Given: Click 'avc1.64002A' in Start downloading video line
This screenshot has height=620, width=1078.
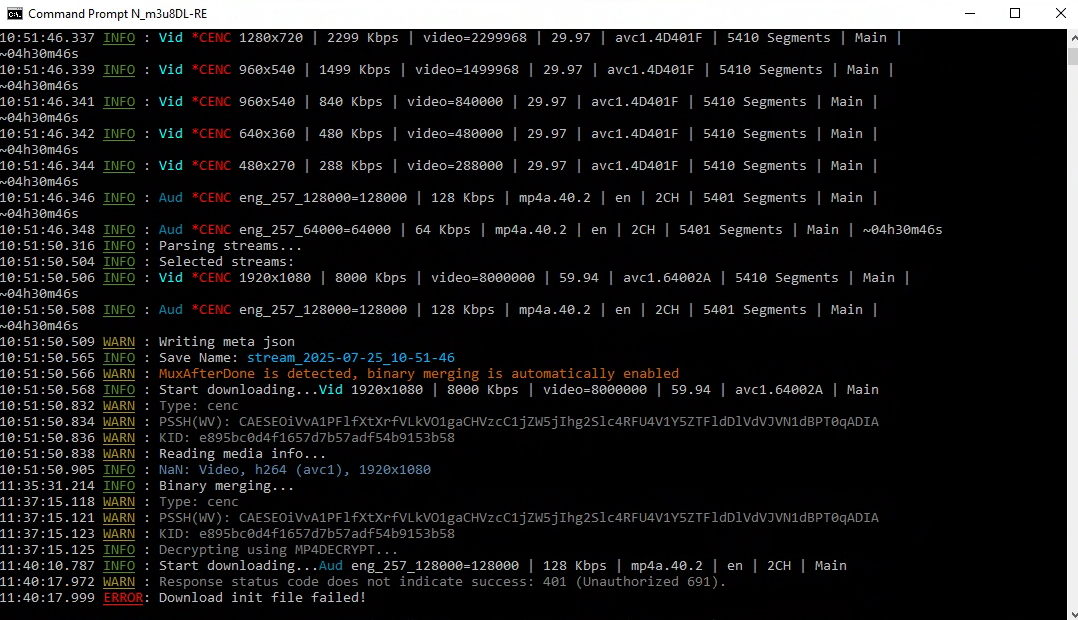Looking at the screenshot, I should (x=779, y=390).
